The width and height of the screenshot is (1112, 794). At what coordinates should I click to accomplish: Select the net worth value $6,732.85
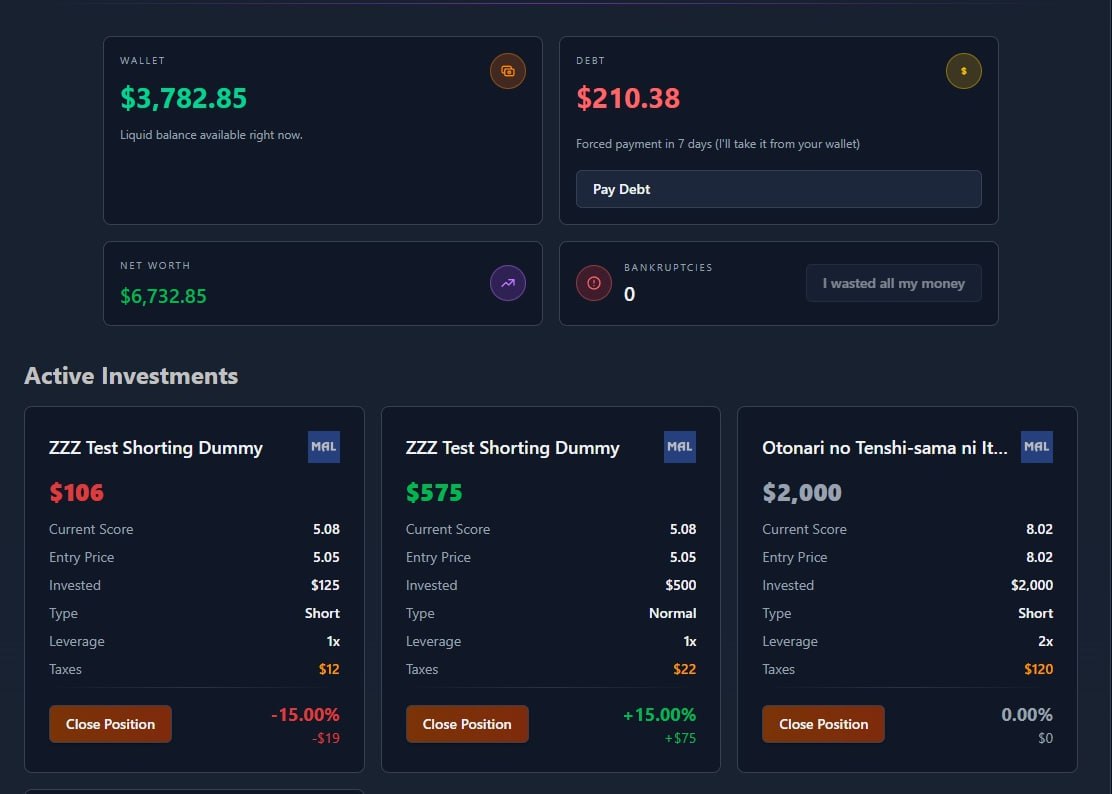[163, 296]
